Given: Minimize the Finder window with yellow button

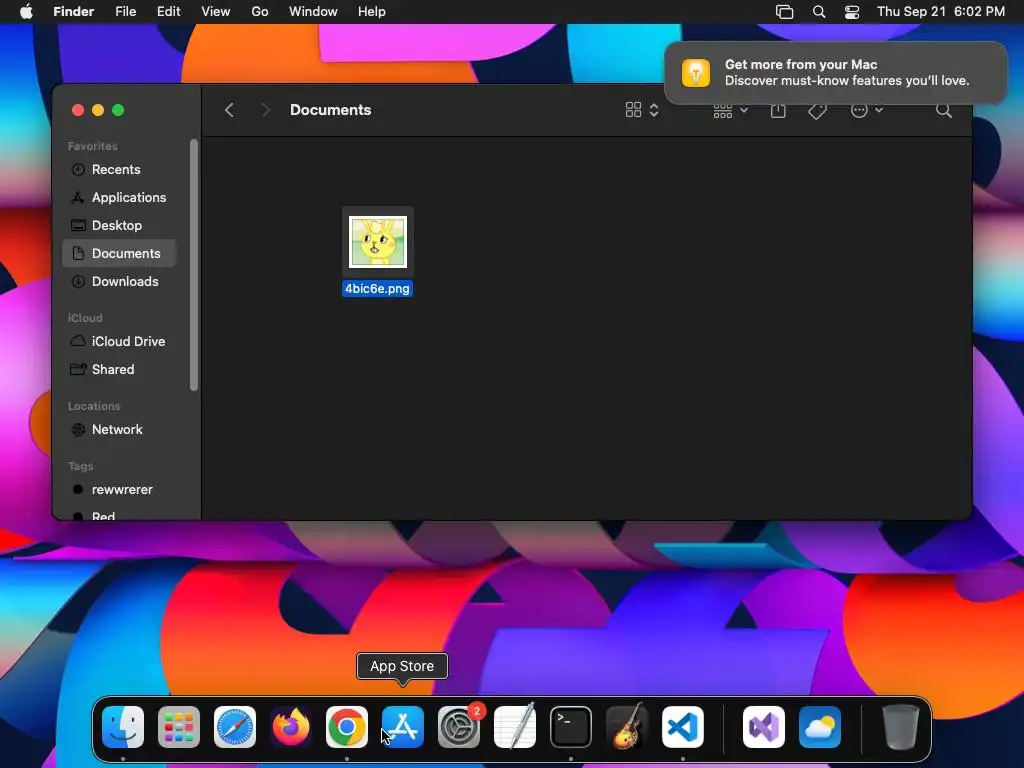Looking at the screenshot, I should pyautogui.click(x=98, y=110).
